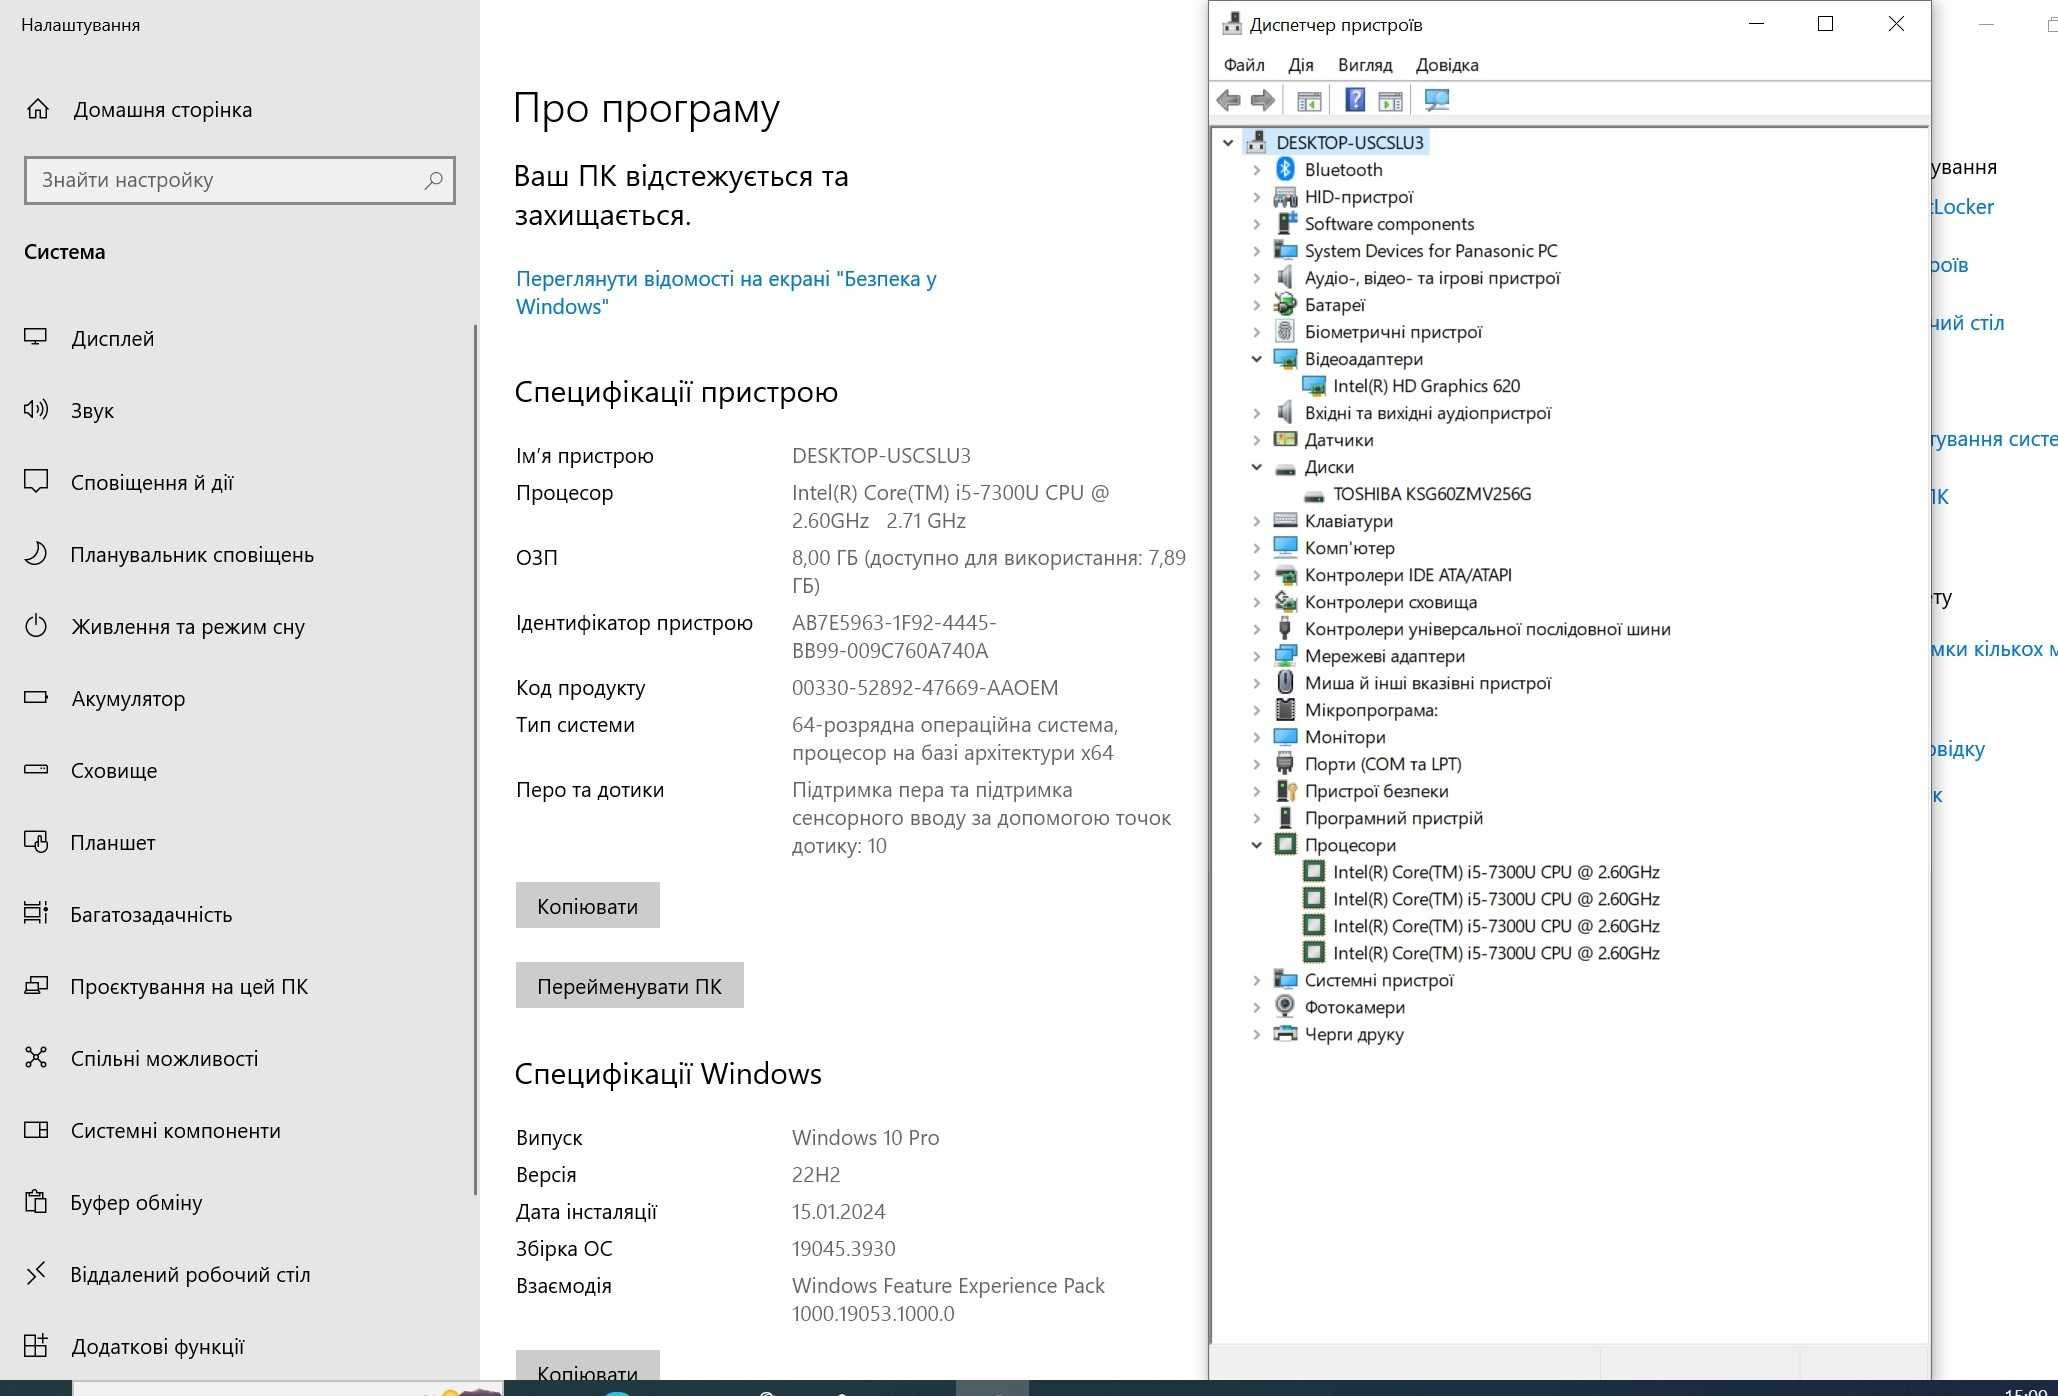Open the Файл menu

[x=1244, y=65]
